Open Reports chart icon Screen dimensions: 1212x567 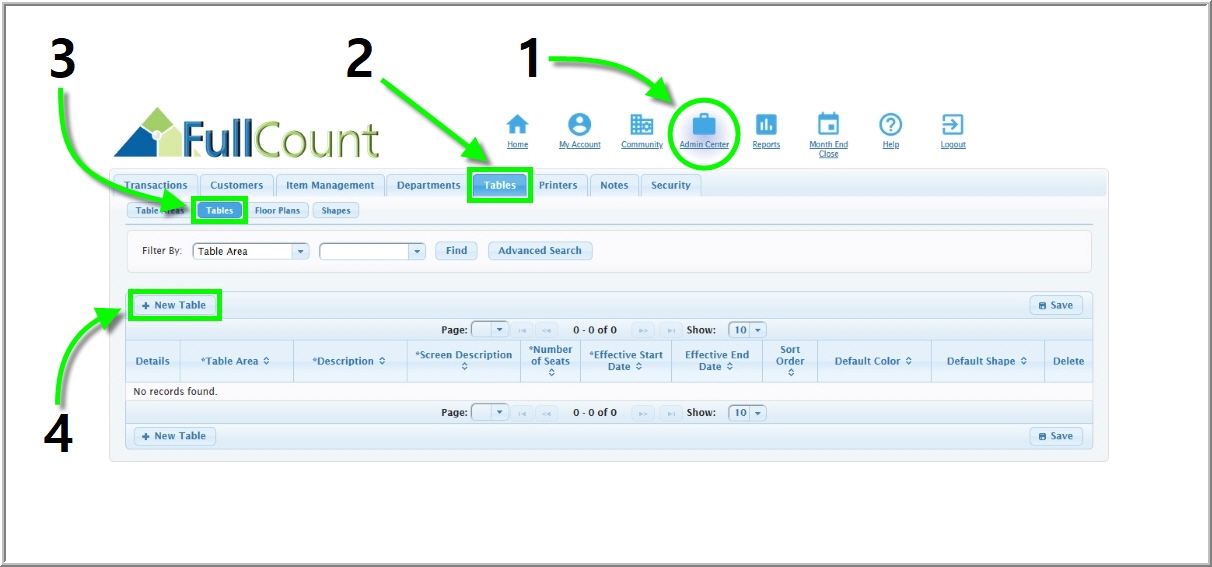[x=766, y=125]
